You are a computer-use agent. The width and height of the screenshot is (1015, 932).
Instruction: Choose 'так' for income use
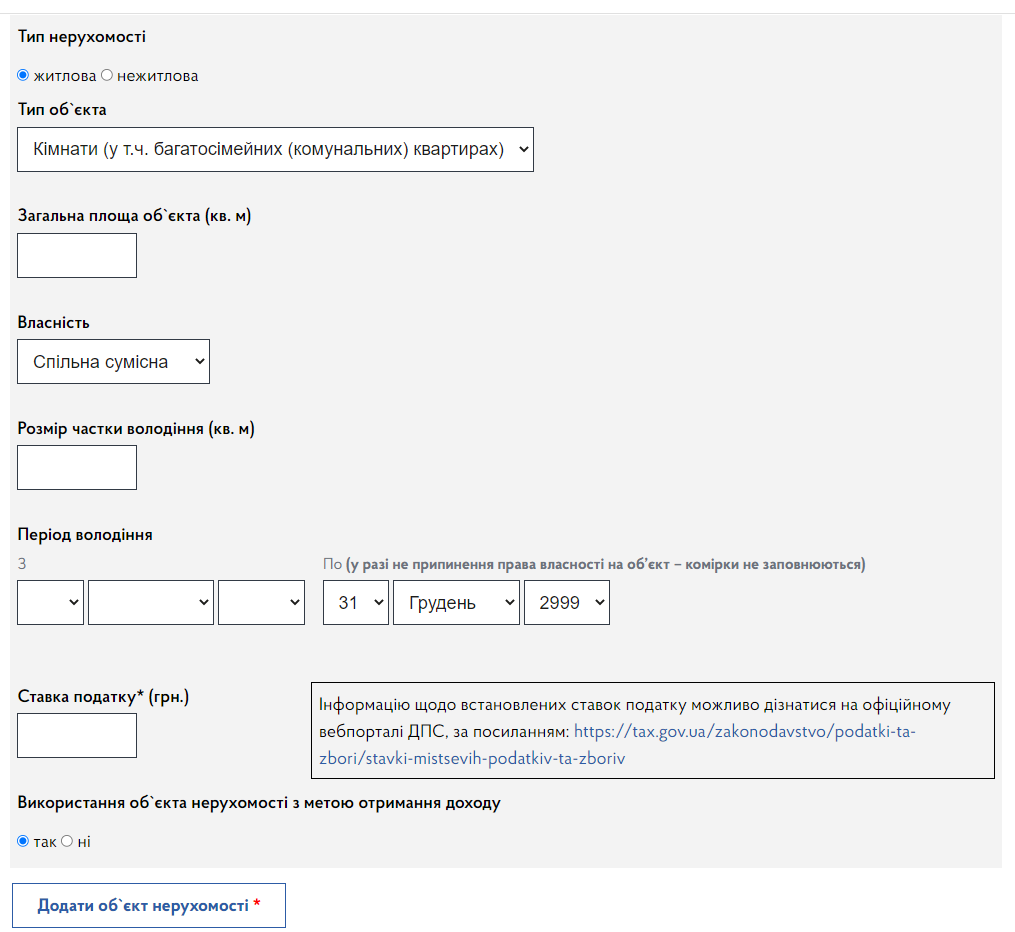(24, 841)
